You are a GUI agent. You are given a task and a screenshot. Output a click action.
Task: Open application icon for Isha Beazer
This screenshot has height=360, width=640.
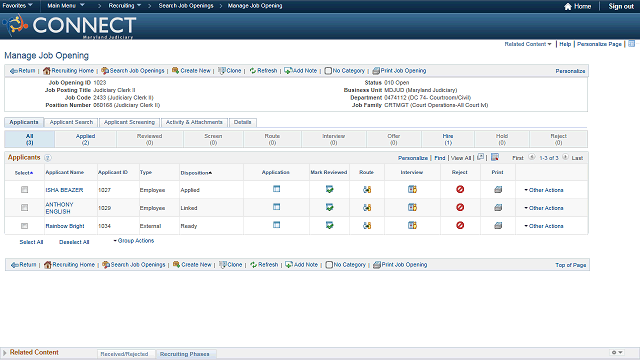pos(276,189)
